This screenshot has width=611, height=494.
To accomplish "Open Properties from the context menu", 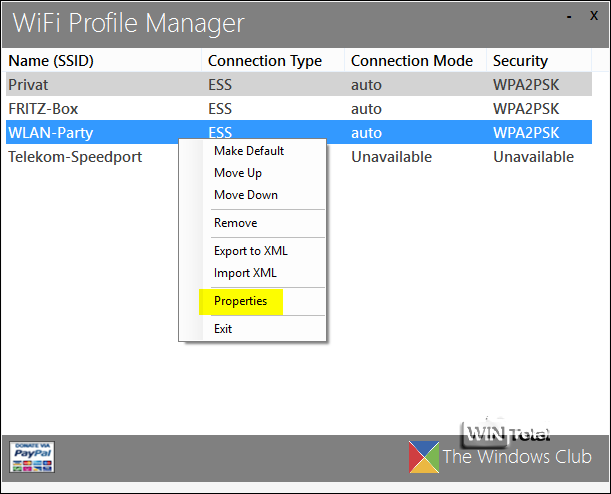I will click(x=241, y=301).
